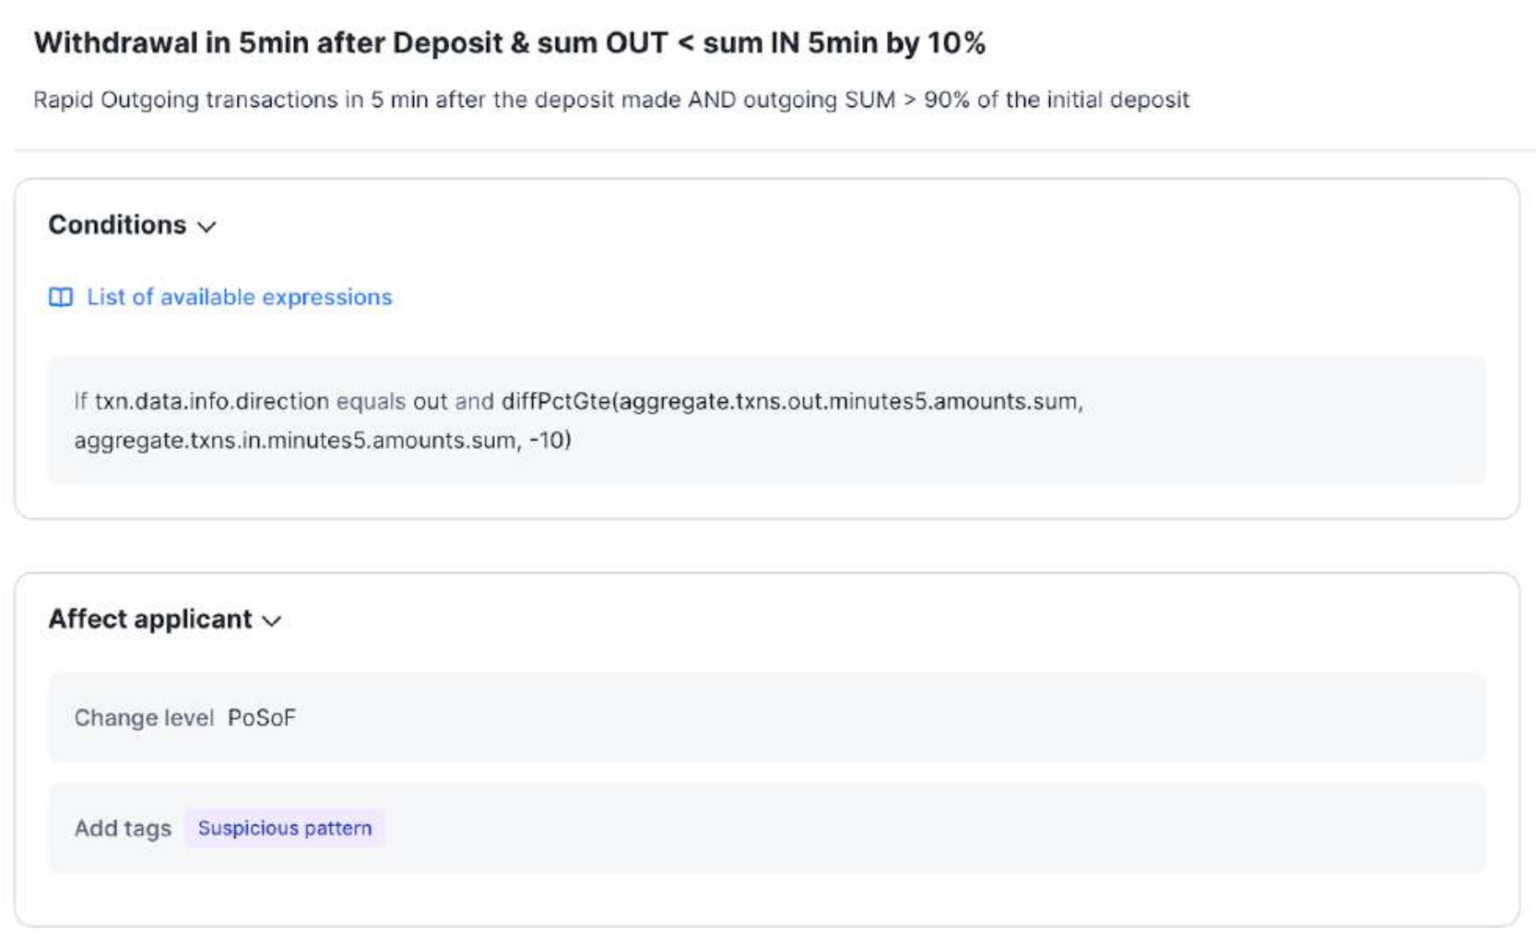Collapse the Conditions section chevron
This screenshot has width=1536, height=942.
pyautogui.click(x=207, y=227)
